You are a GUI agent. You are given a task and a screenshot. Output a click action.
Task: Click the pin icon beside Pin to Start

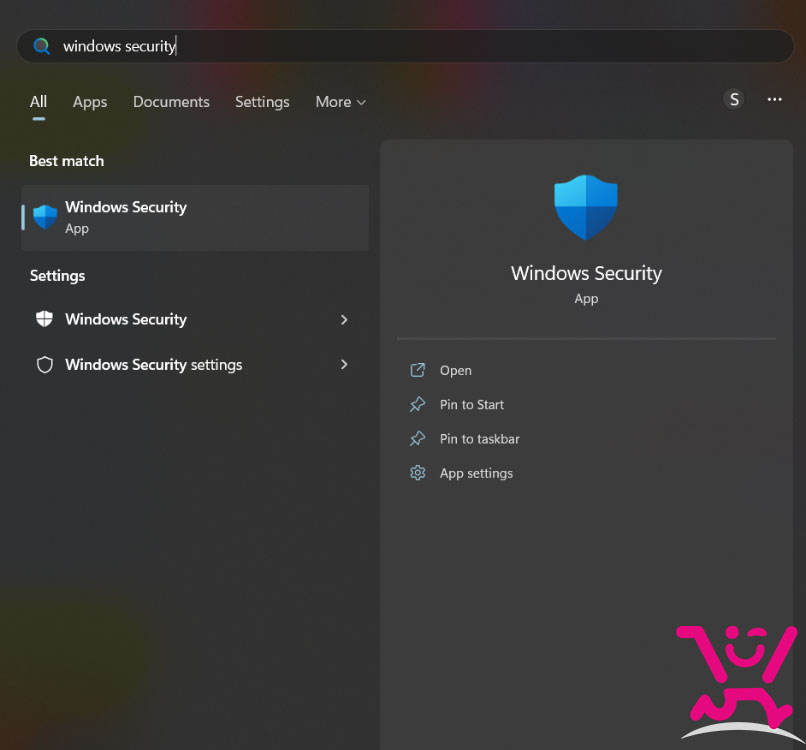tap(417, 405)
